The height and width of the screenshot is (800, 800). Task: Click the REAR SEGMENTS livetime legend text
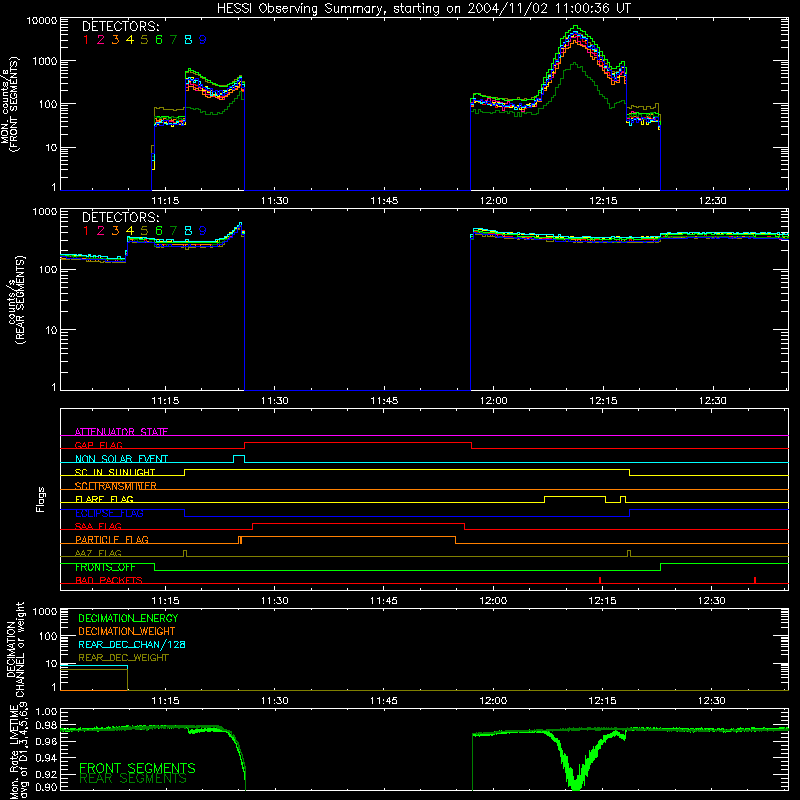coord(133,779)
